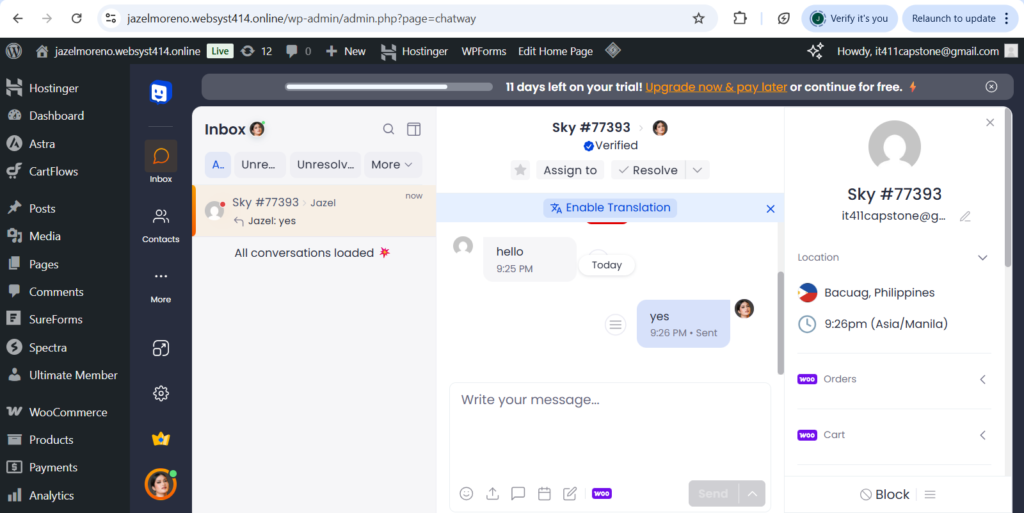The height and width of the screenshot is (513, 1024).
Task: Click the WooCommerce icon in message toolbar
Action: click(602, 493)
